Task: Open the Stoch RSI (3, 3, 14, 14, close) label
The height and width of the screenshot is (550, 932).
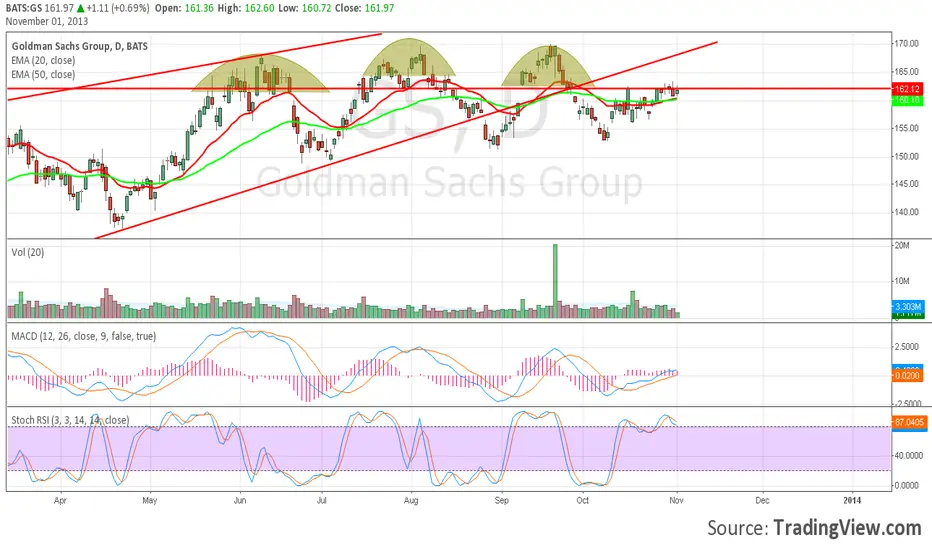Action: coord(70,420)
